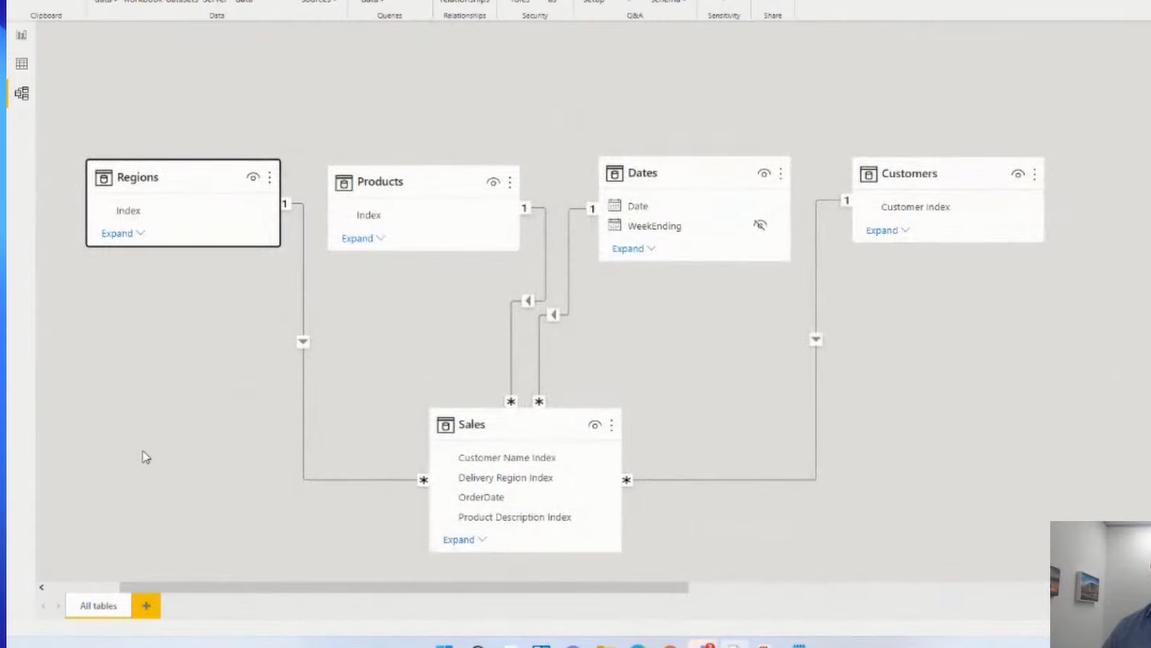Viewport: 1151px width, 648px height.
Task: Select the OrderDate field in Sales
Action: pos(481,497)
